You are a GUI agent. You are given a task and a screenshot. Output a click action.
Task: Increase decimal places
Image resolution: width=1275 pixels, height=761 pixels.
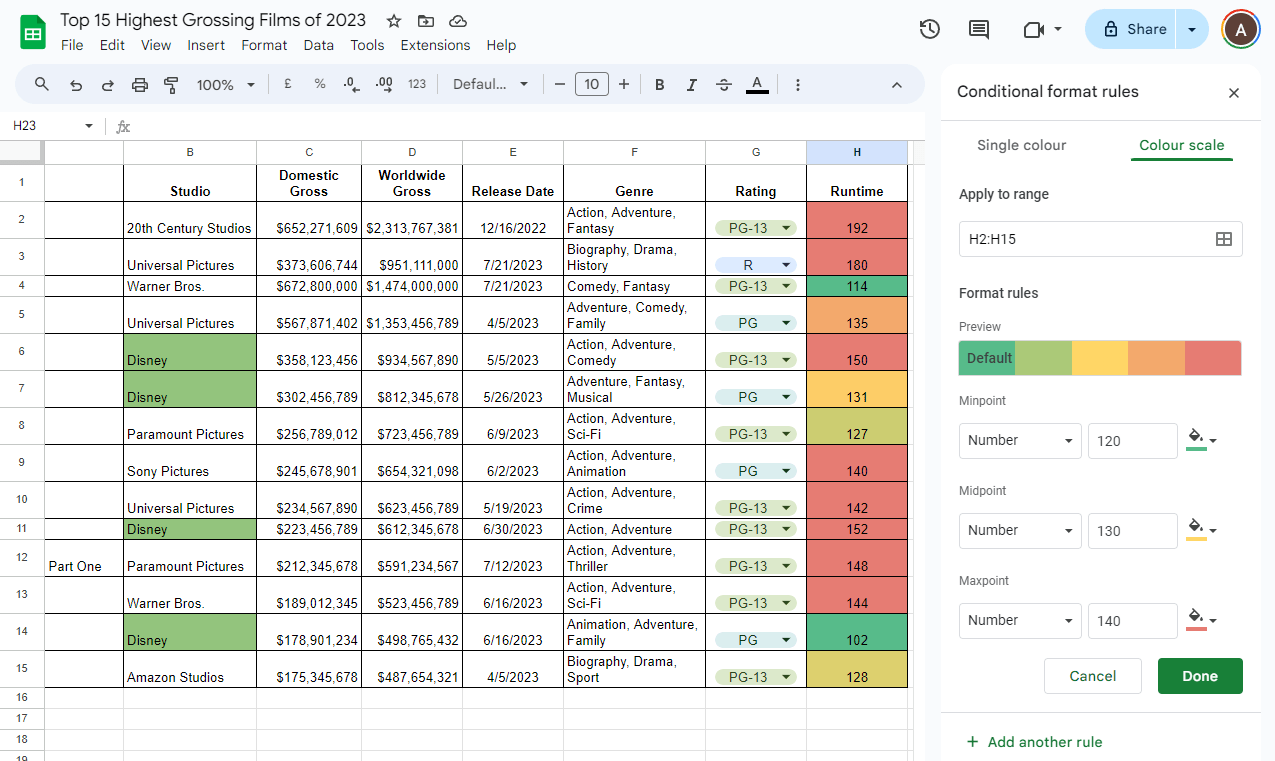[x=384, y=85]
